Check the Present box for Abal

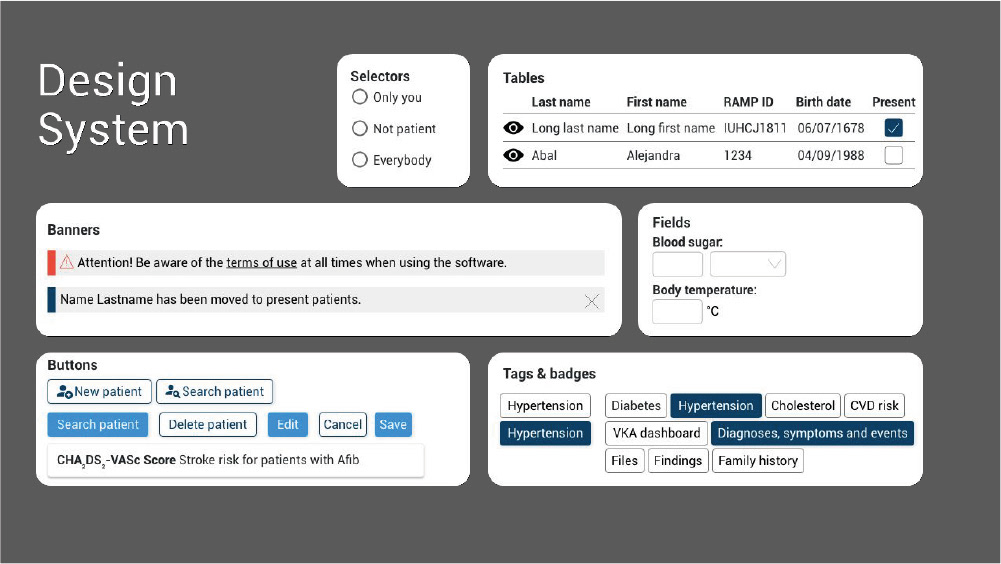(x=894, y=155)
